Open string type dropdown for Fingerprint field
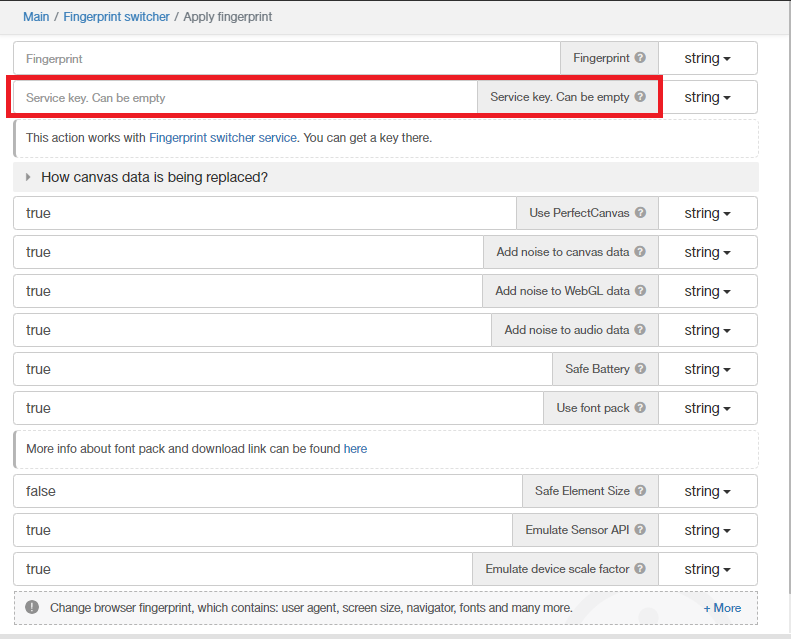This screenshot has width=791, height=639. click(707, 58)
